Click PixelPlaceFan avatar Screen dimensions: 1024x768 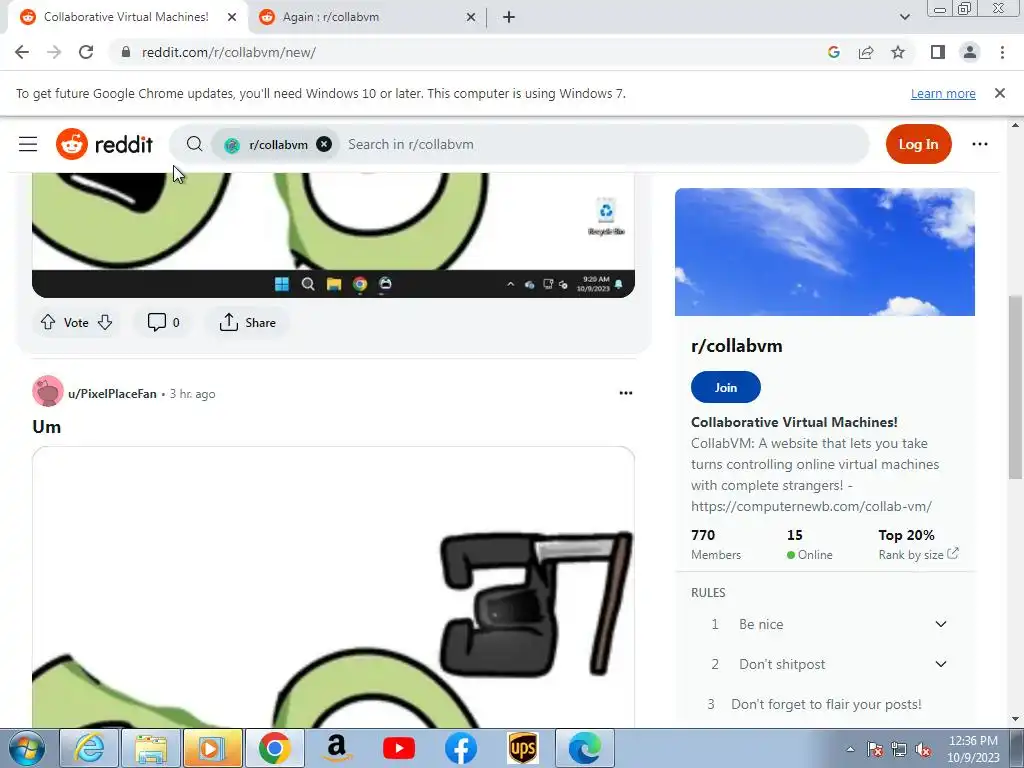(48, 391)
